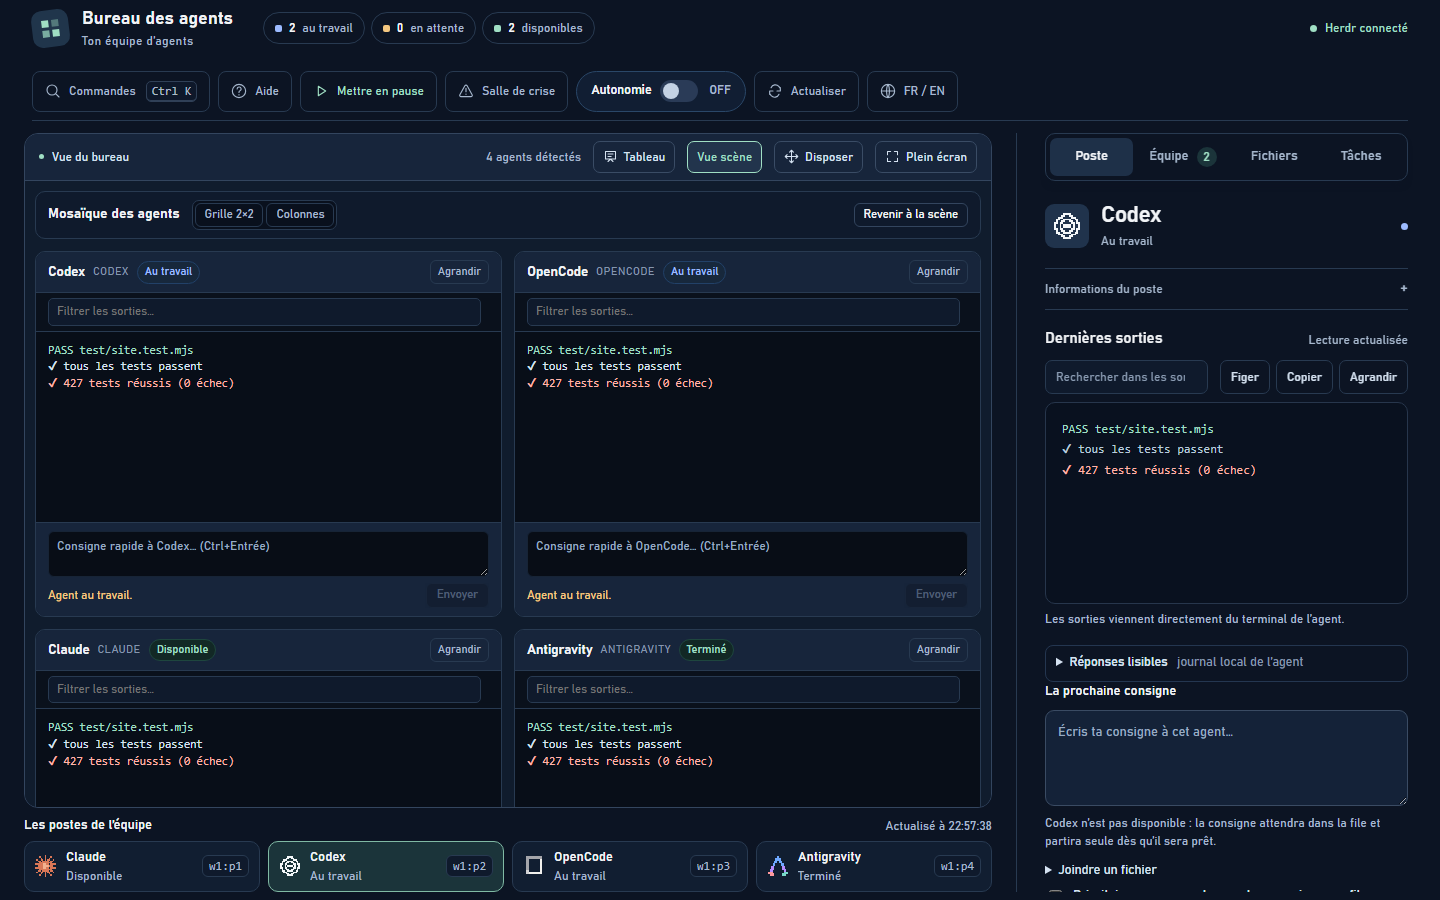Open the Poste tab
Screen dimensions: 1440x900
[x=1091, y=156]
